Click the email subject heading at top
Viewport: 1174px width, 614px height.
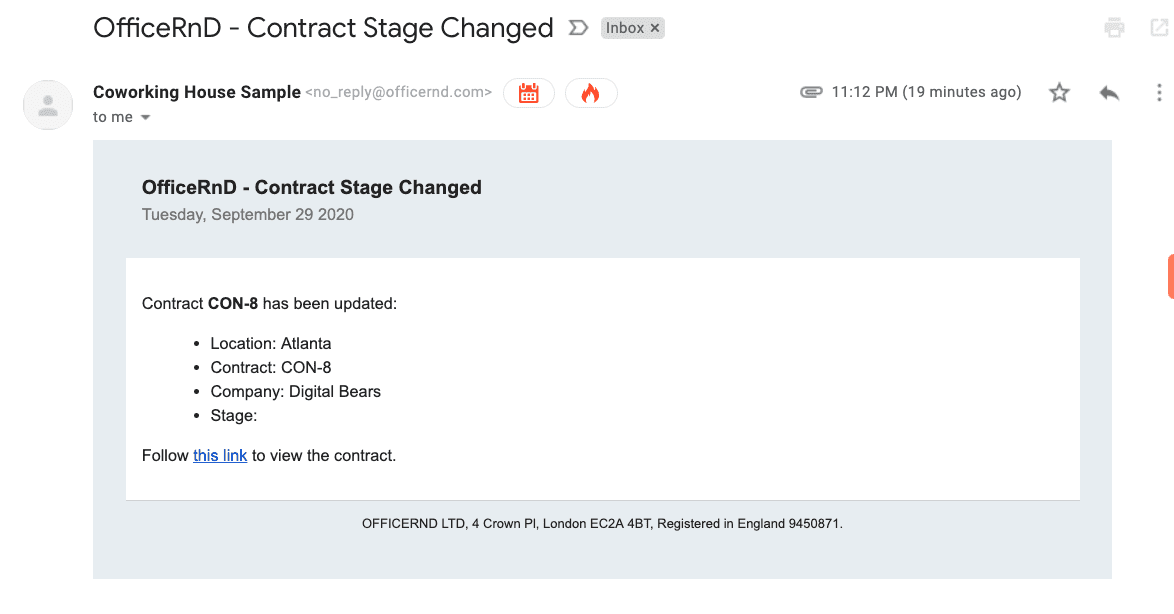pyautogui.click(x=323, y=28)
